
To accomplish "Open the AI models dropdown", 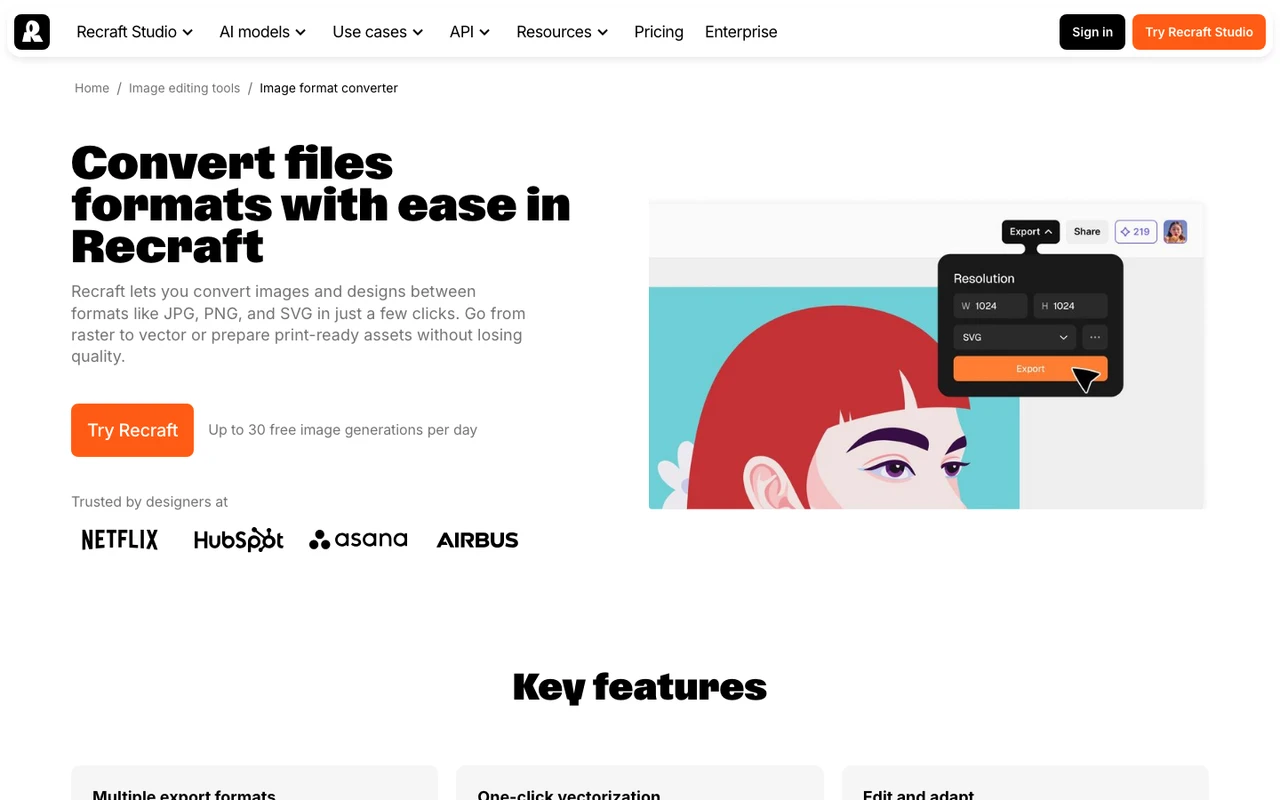I will click(x=263, y=32).
